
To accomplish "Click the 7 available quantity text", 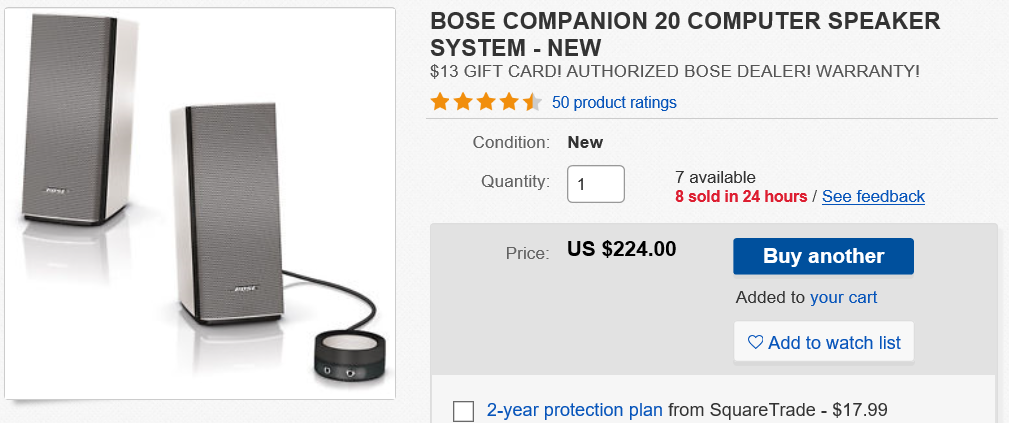I will click(x=715, y=177).
